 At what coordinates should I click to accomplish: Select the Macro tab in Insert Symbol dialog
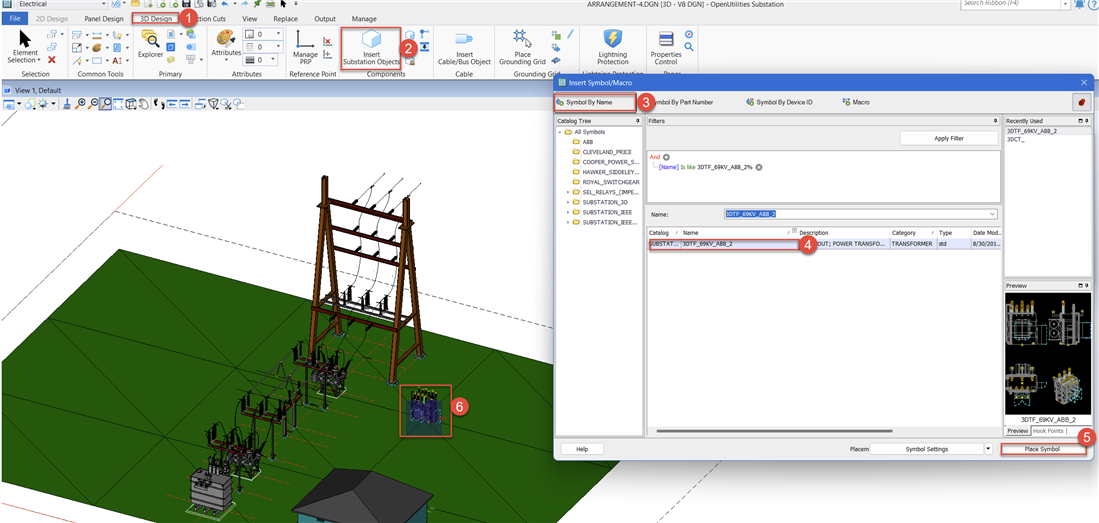tap(856, 102)
